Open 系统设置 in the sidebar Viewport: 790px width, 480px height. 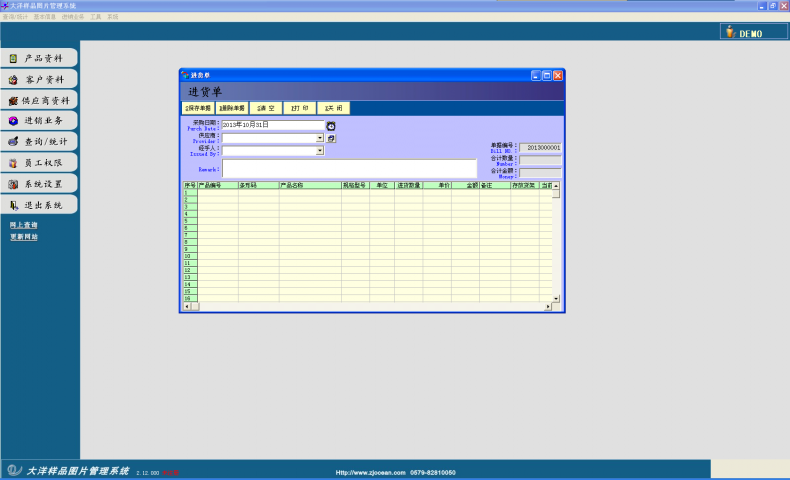click(38, 184)
